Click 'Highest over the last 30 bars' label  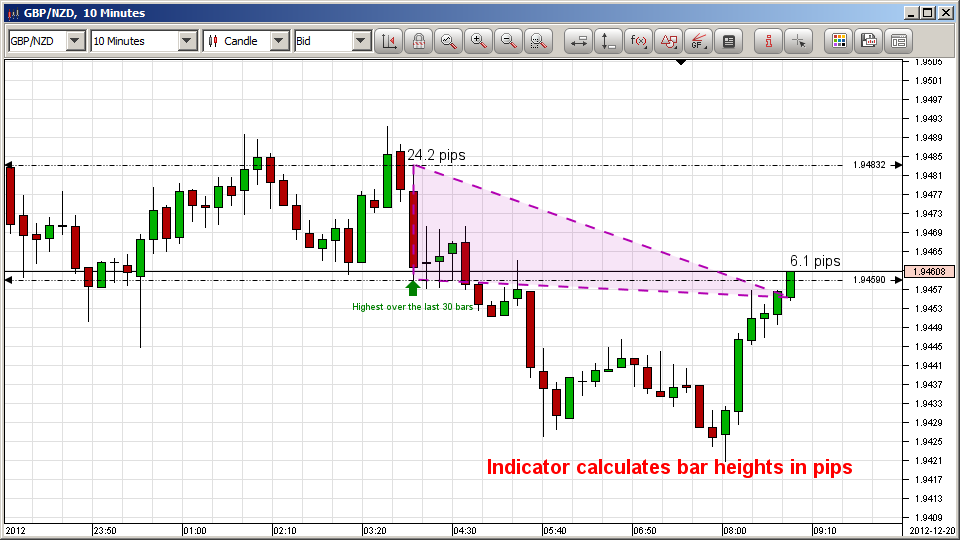click(412, 307)
